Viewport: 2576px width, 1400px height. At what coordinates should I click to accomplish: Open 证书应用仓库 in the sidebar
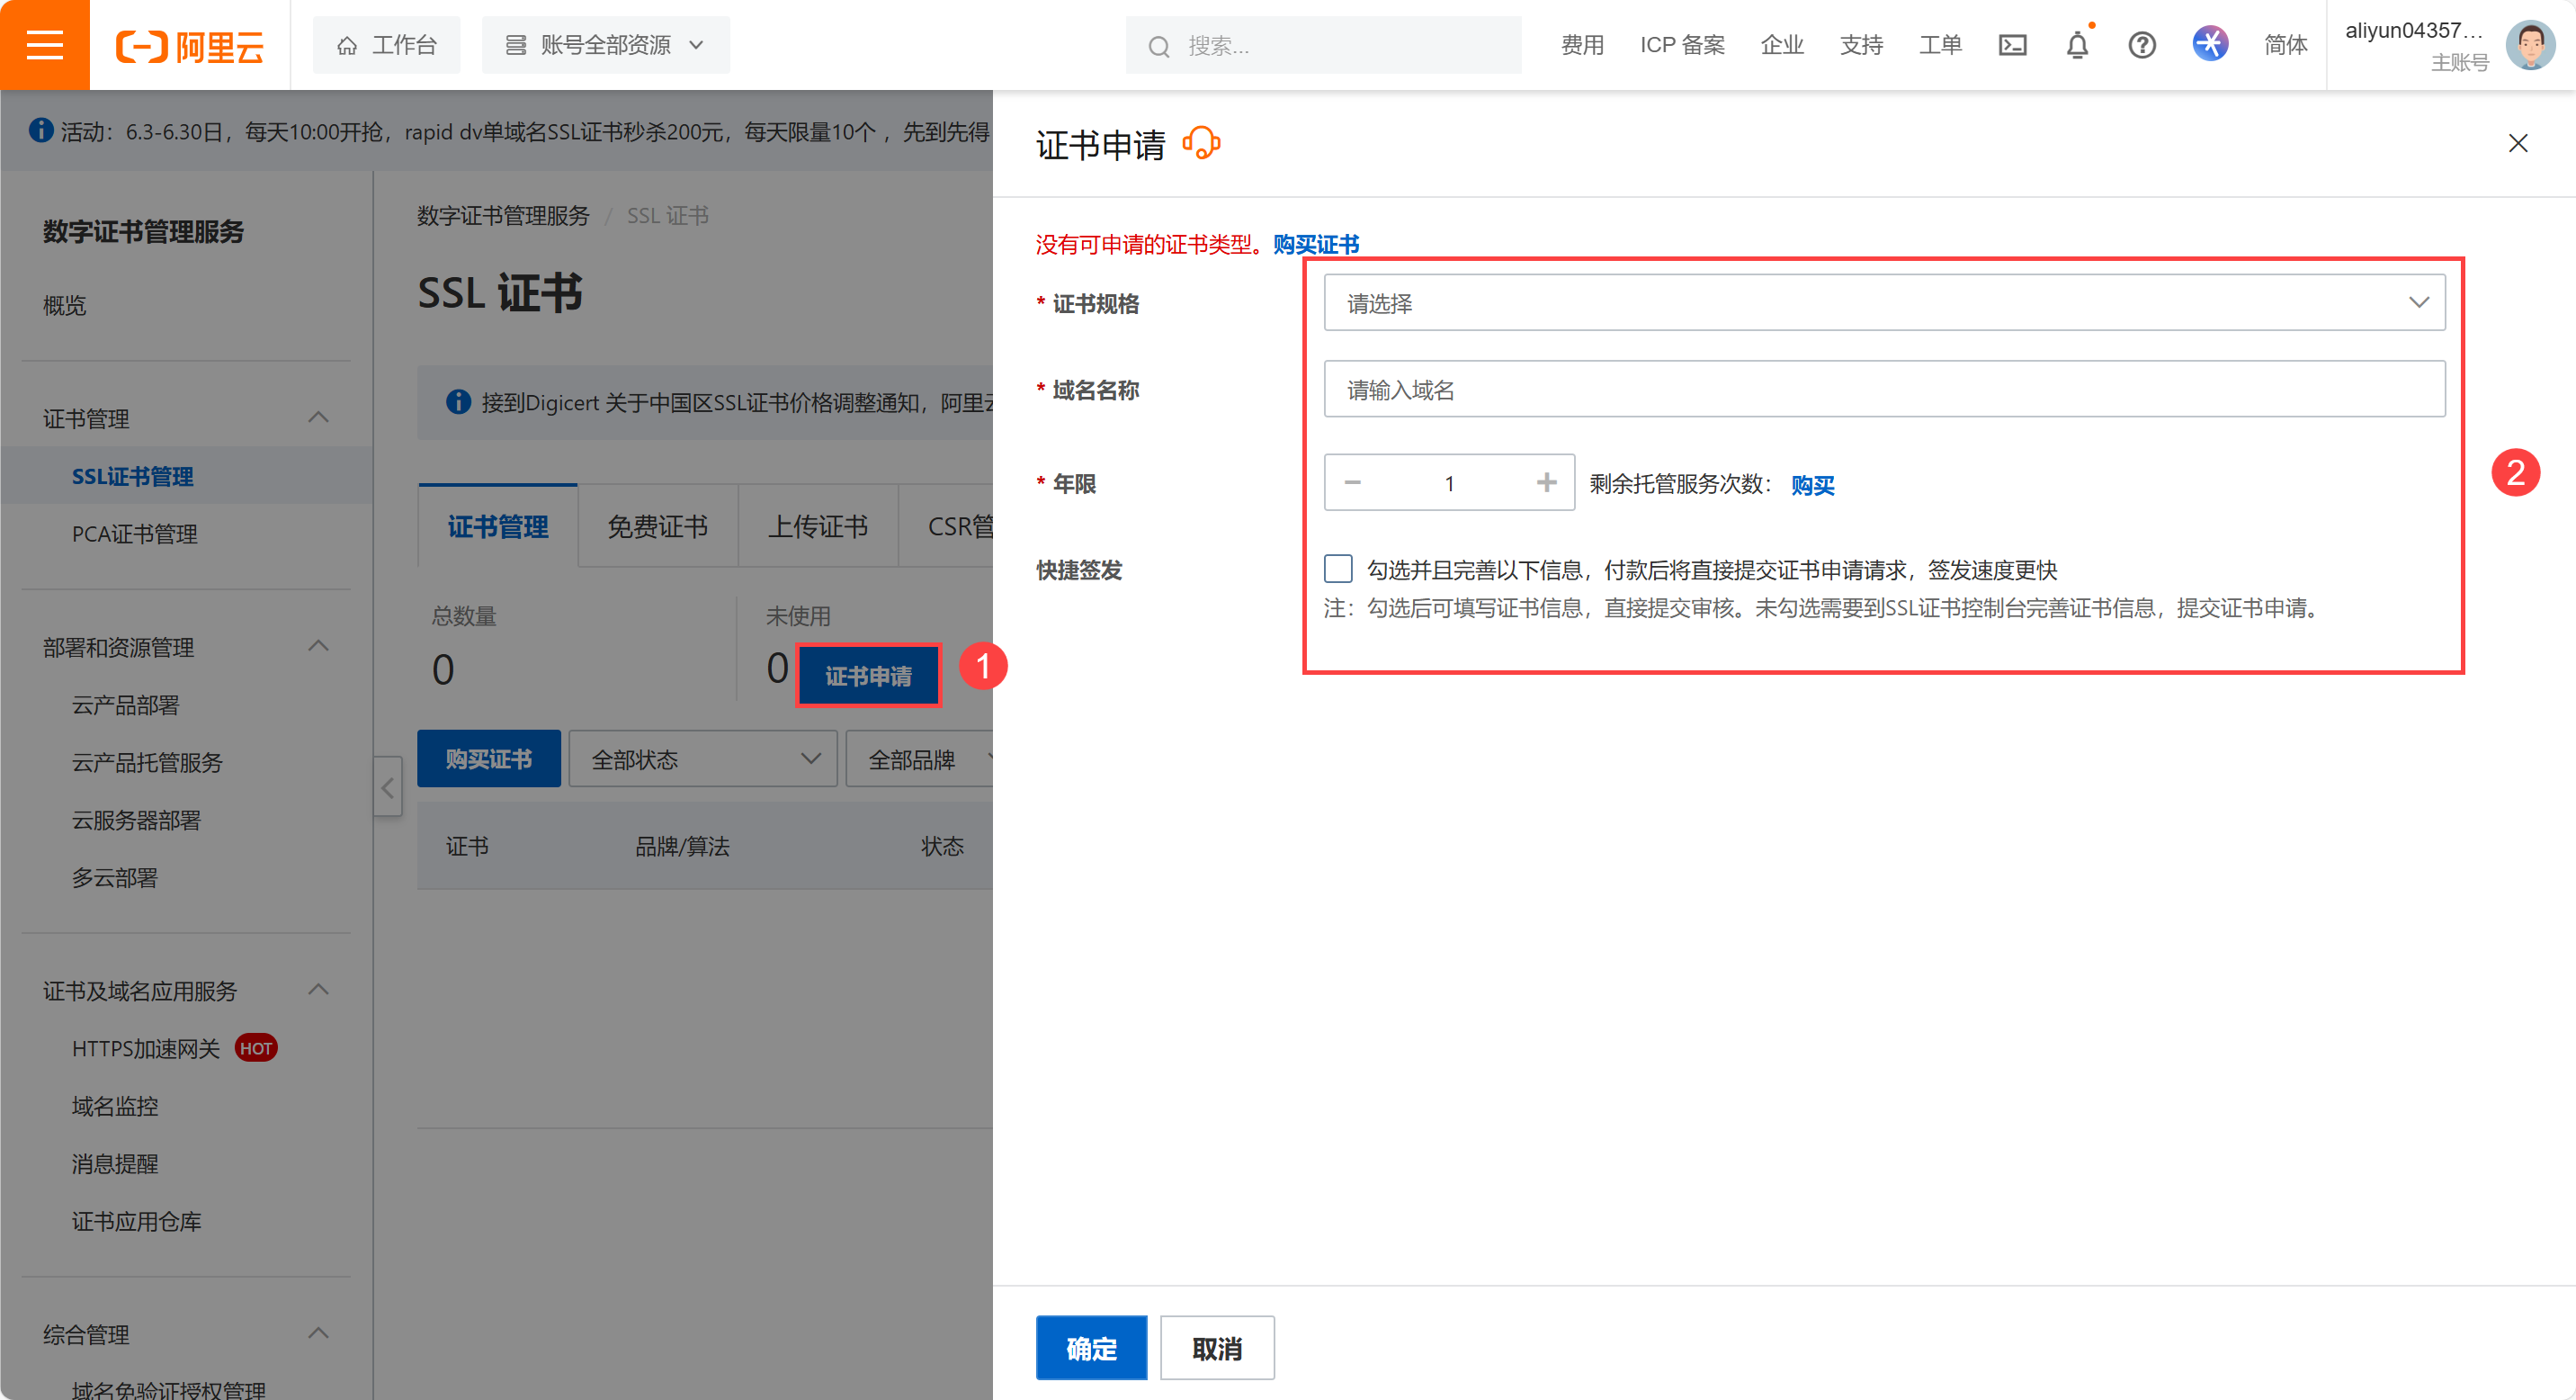point(136,1221)
